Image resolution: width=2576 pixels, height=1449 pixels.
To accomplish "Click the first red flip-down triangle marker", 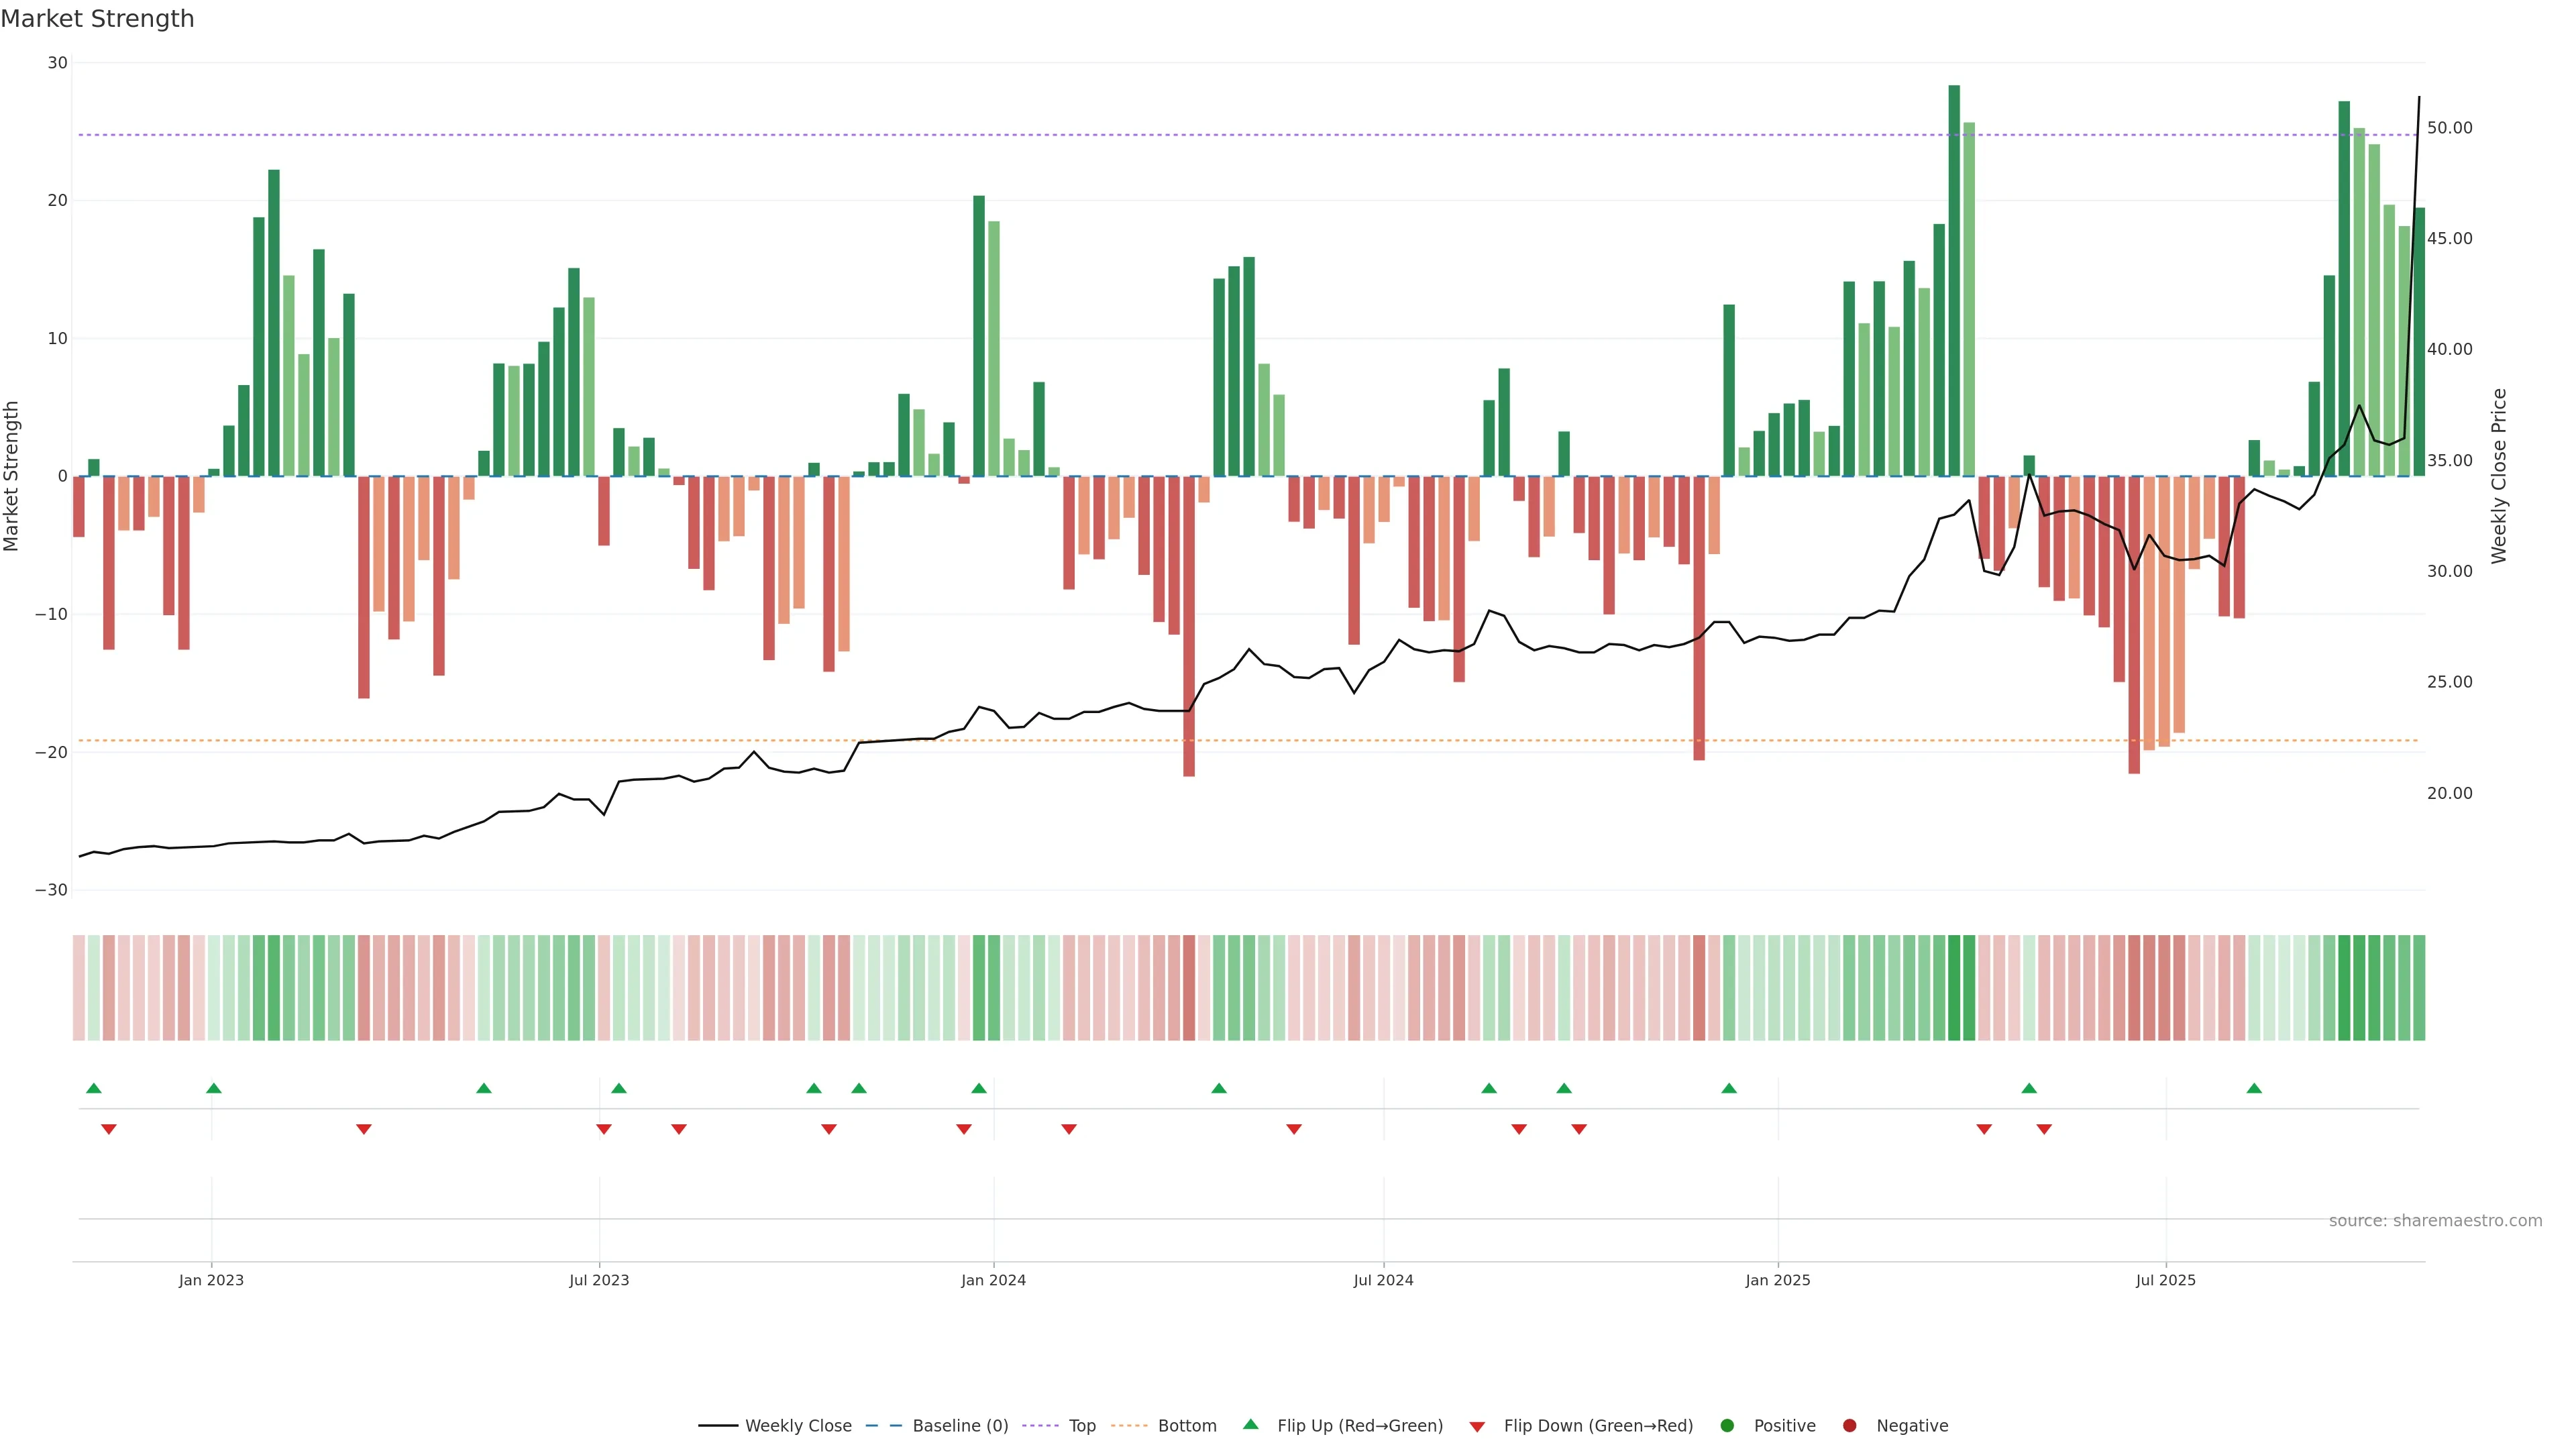I will coord(109,1129).
